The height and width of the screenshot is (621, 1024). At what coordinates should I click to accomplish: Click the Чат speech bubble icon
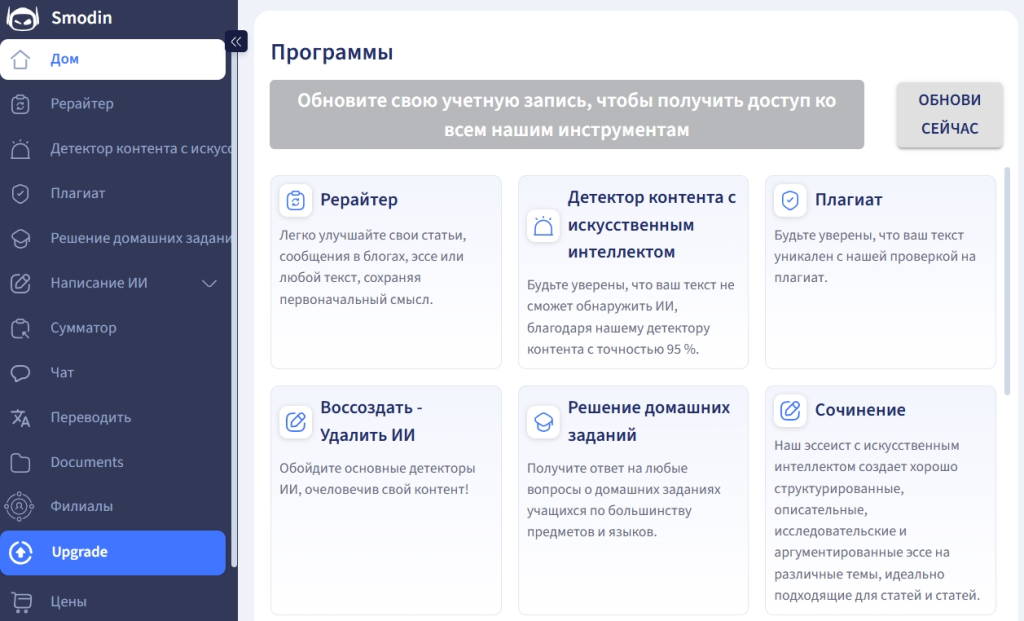pos(20,373)
